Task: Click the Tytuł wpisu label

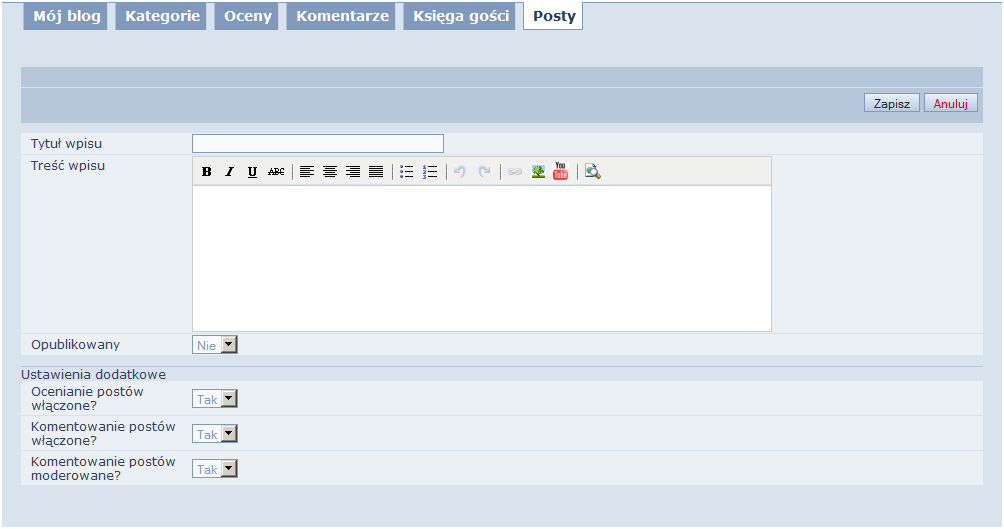Action: (67, 143)
